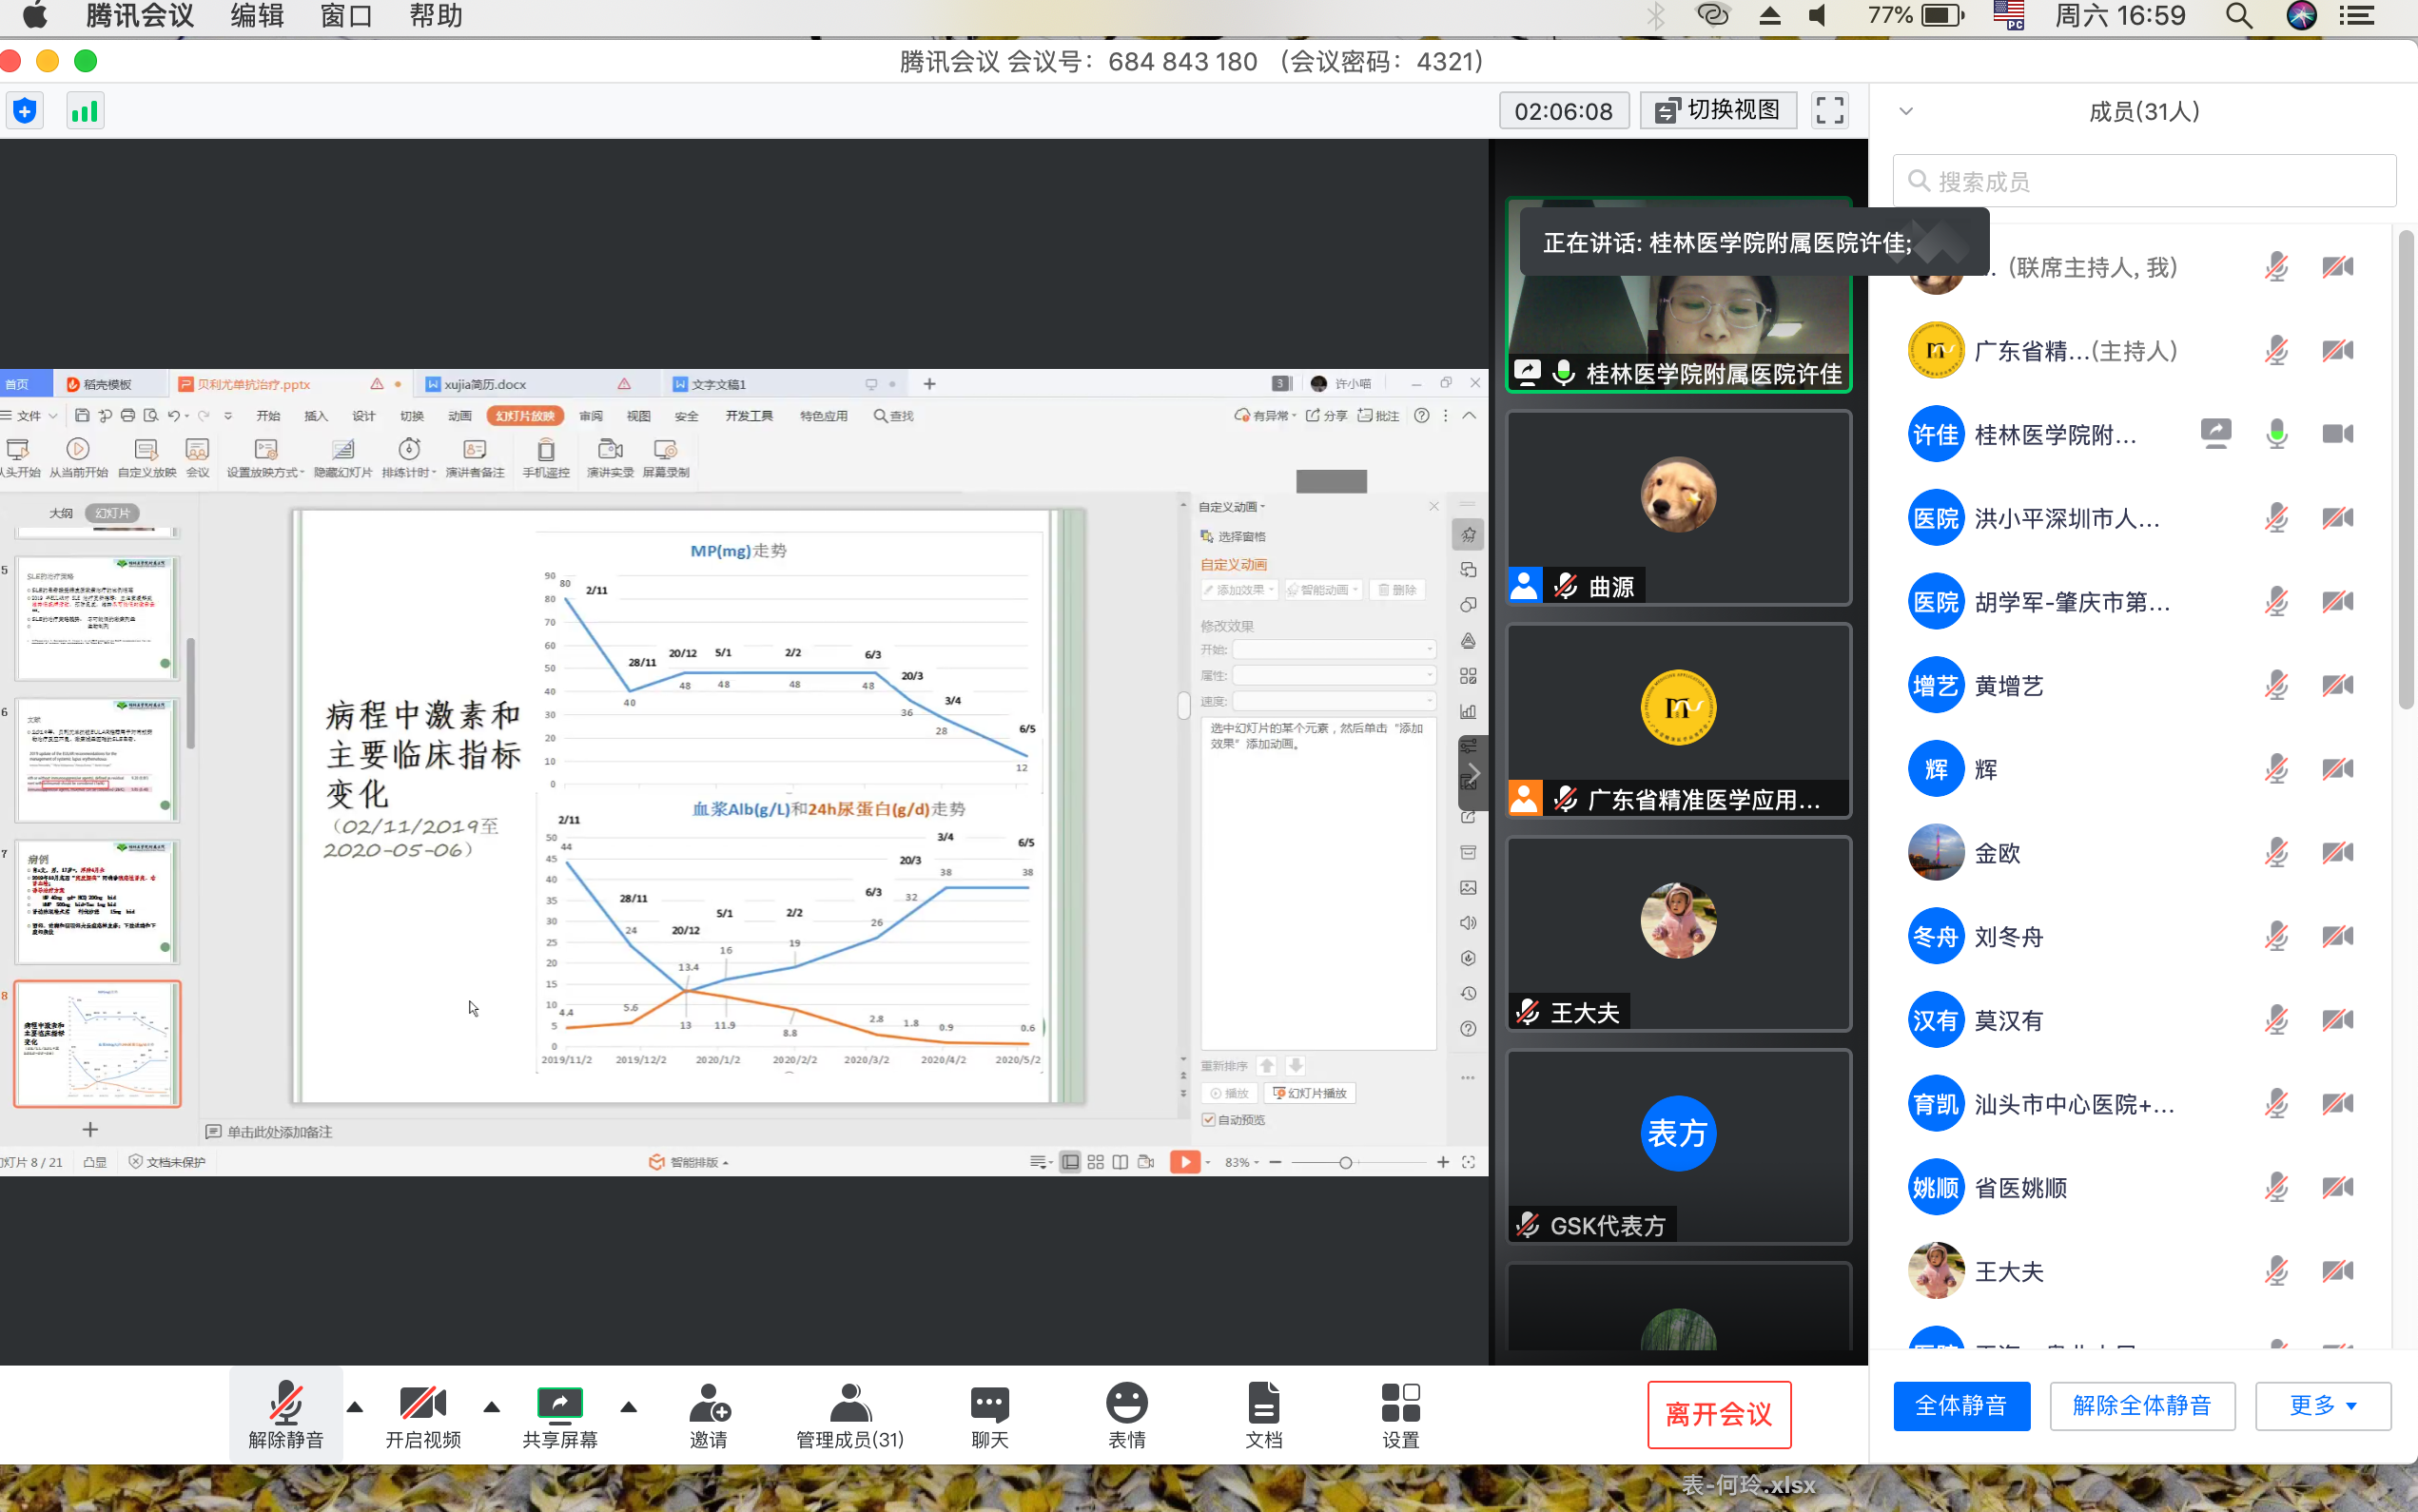Click the network signal status icon
Viewport: 2418px width, 1512px height.
click(x=85, y=110)
